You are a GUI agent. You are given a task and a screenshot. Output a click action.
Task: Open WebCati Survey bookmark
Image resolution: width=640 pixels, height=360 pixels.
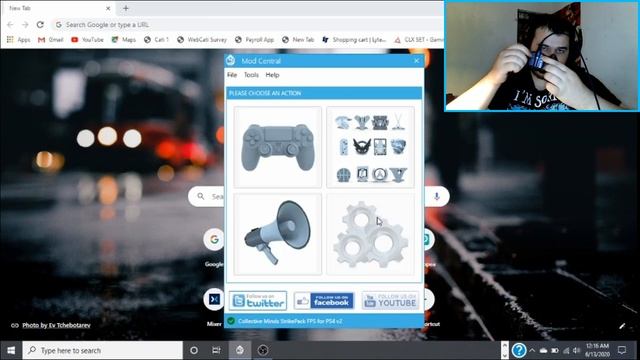202,40
